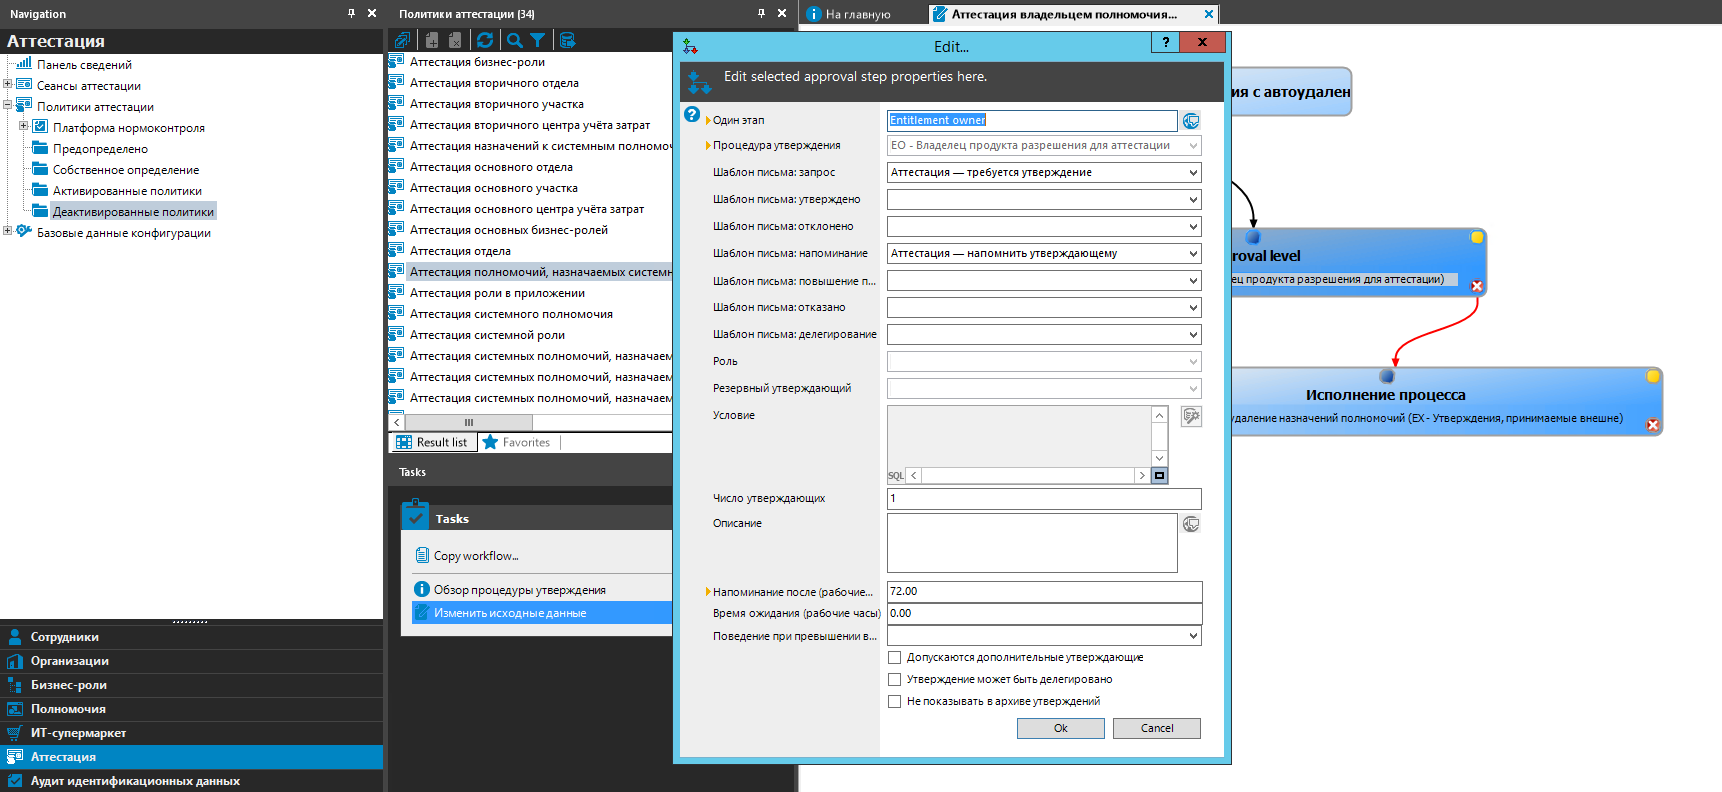The height and width of the screenshot is (792, 1722).
Task: Click the Описание text area
Action: pyautogui.click(x=1032, y=543)
